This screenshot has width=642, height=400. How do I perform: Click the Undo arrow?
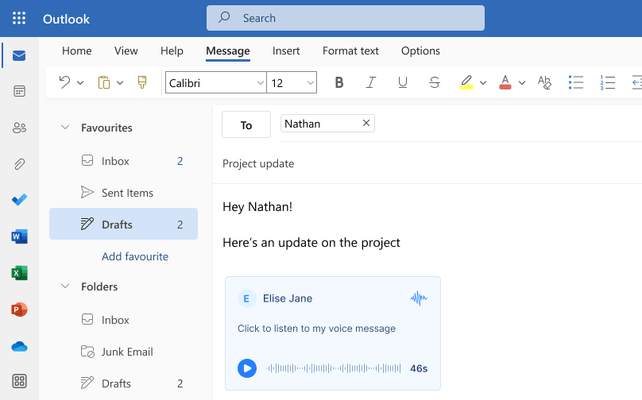click(64, 82)
